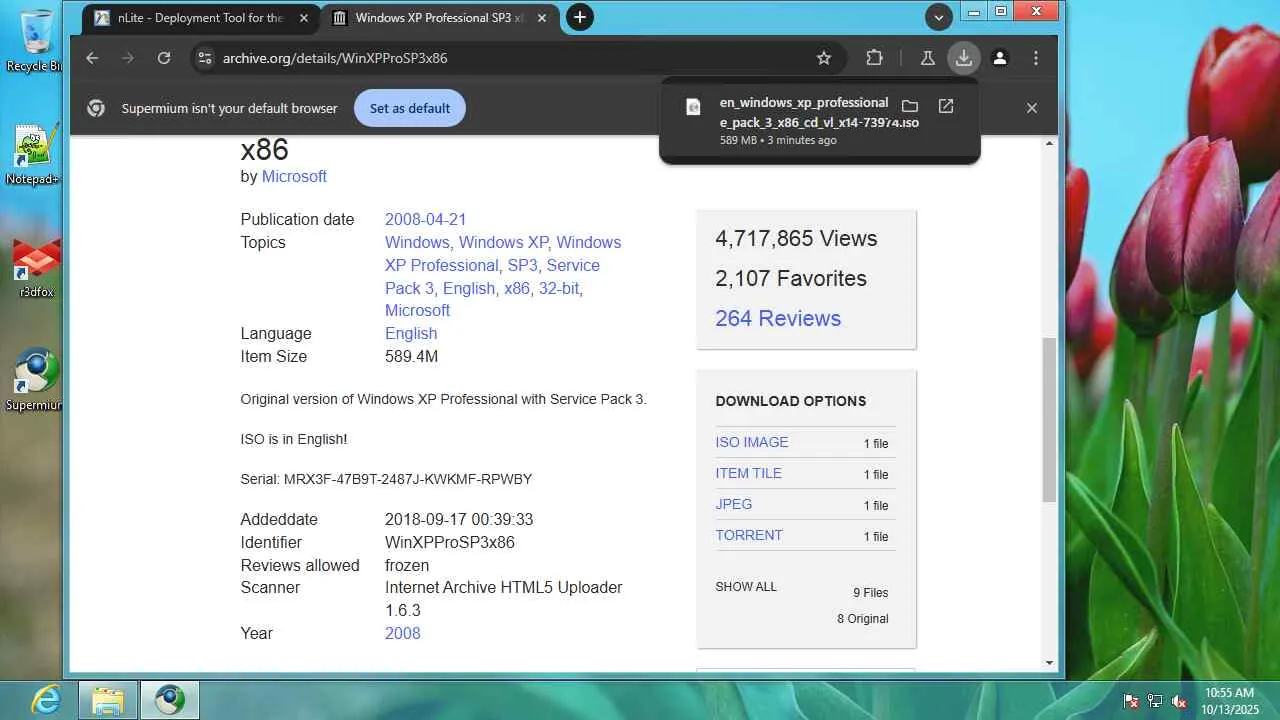The image size is (1280, 720).
Task: Open the tab search dropdown
Action: click(x=938, y=17)
